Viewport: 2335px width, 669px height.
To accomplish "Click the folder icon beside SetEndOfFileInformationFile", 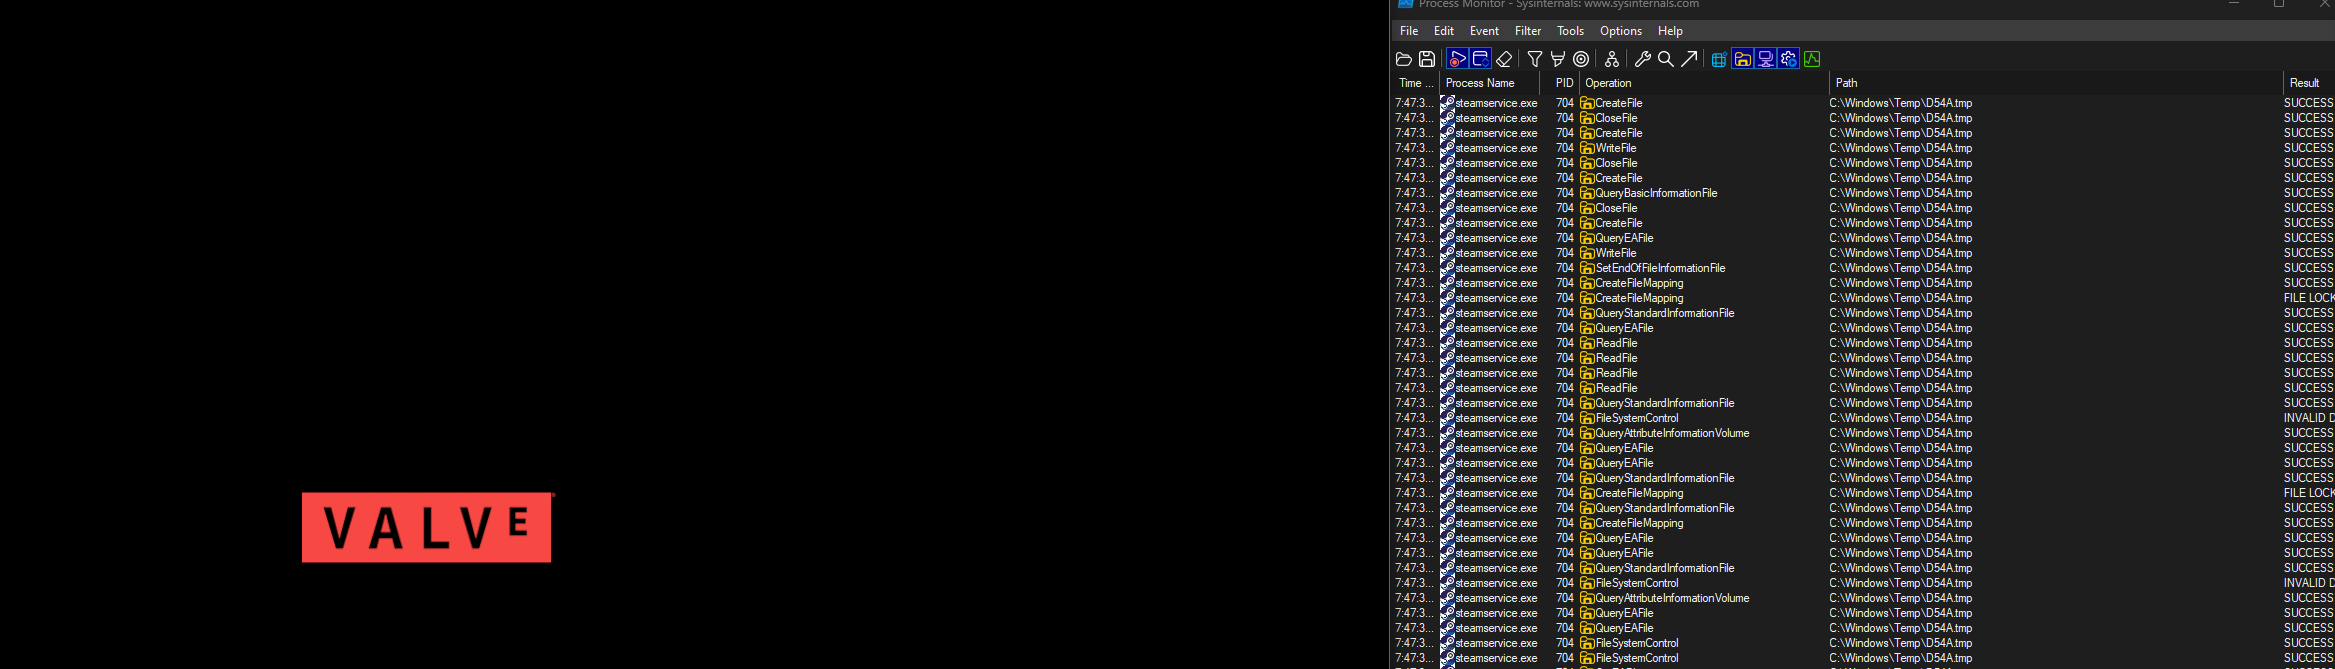I will click(1587, 268).
